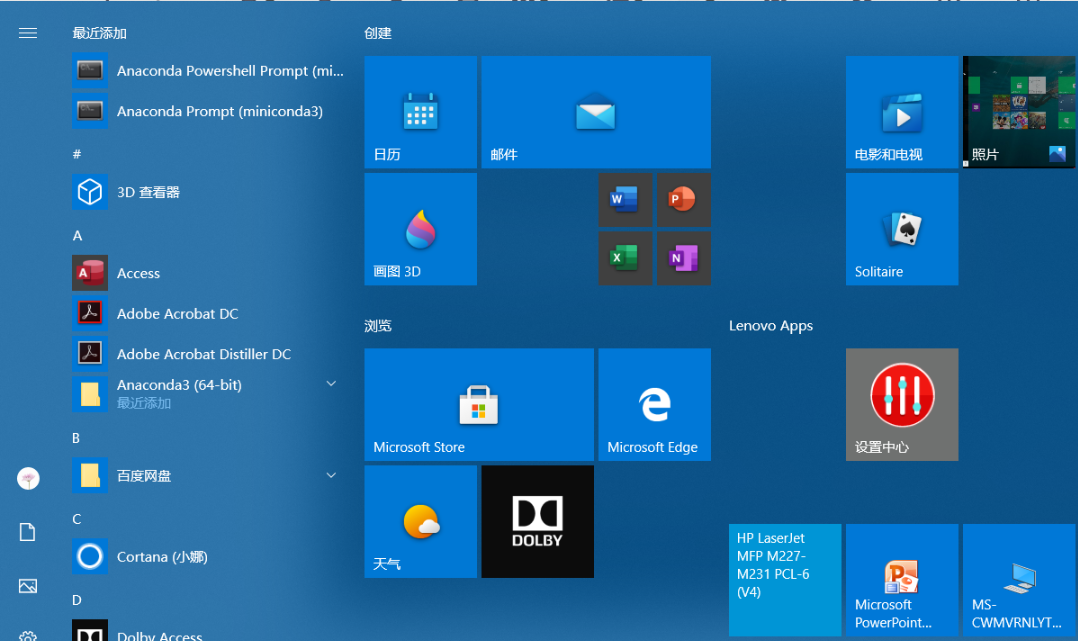The image size is (1078, 641).
Task: Click the 浏览 tile group title
Action: click(x=378, y=325)
